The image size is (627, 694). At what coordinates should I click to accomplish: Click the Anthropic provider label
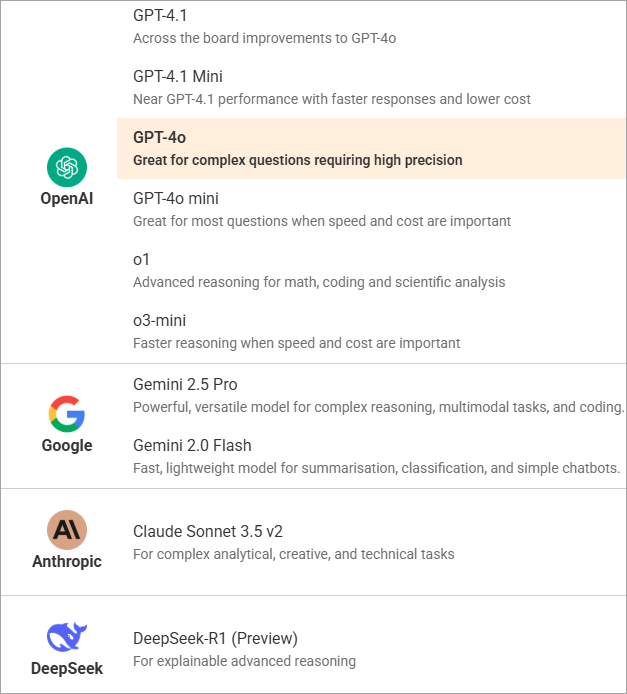tap(67, 561)
